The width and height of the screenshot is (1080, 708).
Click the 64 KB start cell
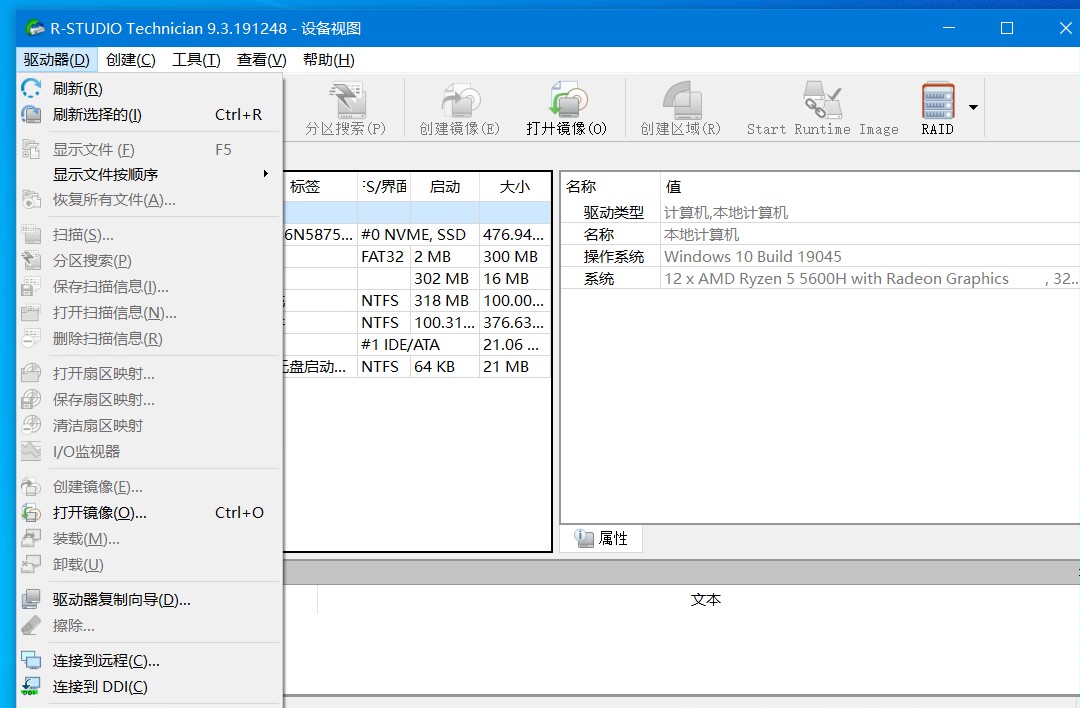coord(445,366)
